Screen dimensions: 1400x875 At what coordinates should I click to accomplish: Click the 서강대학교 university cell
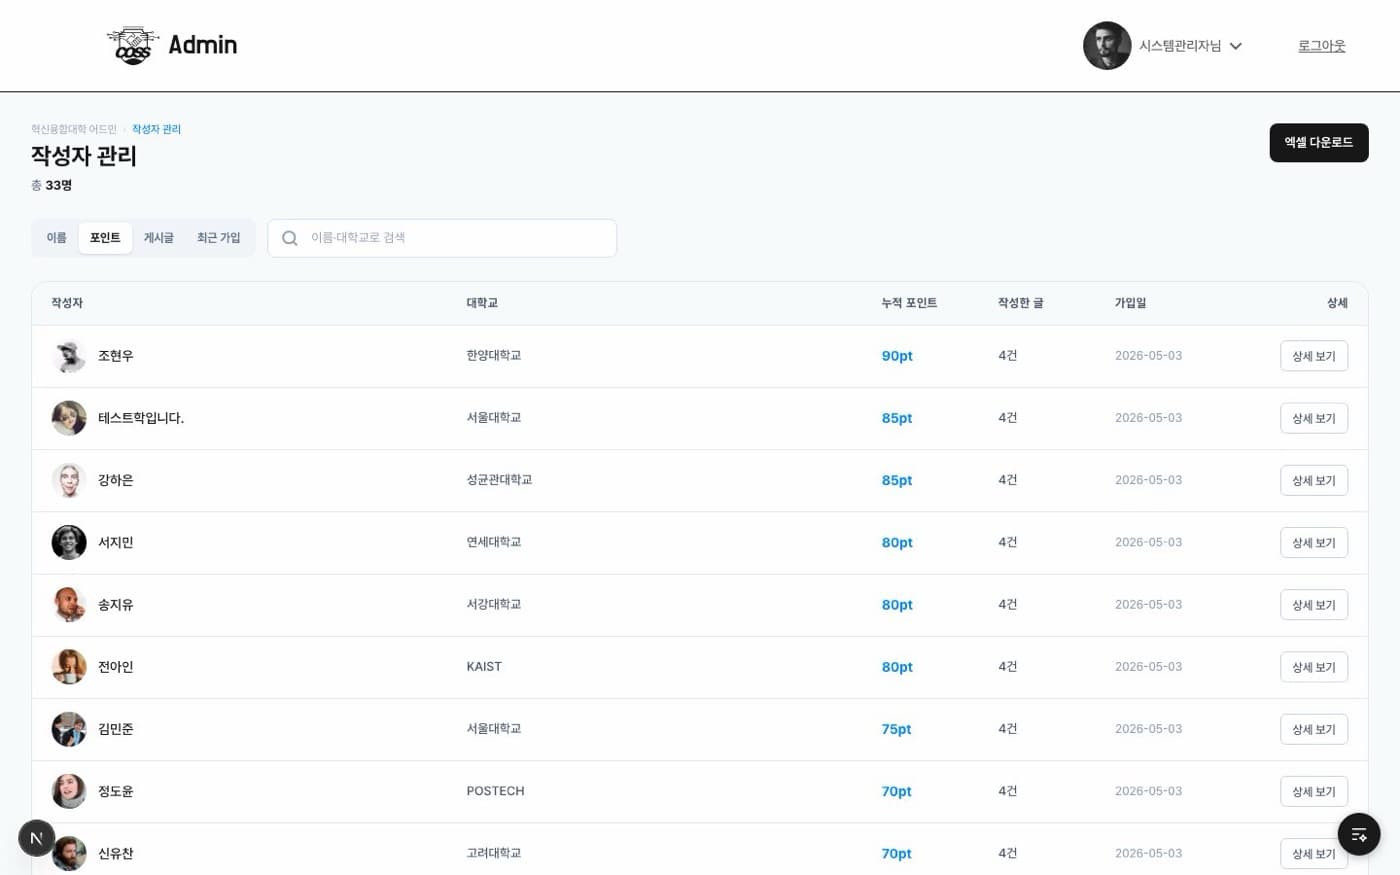pyautogui.click(x=494, y=604)
